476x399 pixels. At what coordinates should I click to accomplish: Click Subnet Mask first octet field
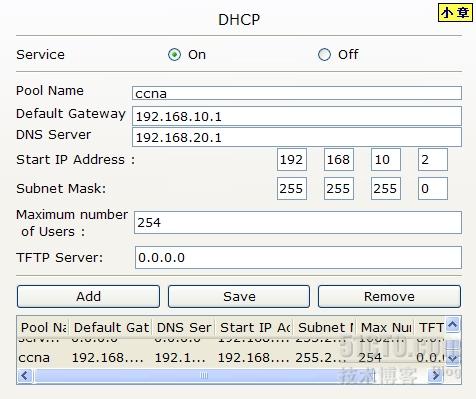coord(292,189)
